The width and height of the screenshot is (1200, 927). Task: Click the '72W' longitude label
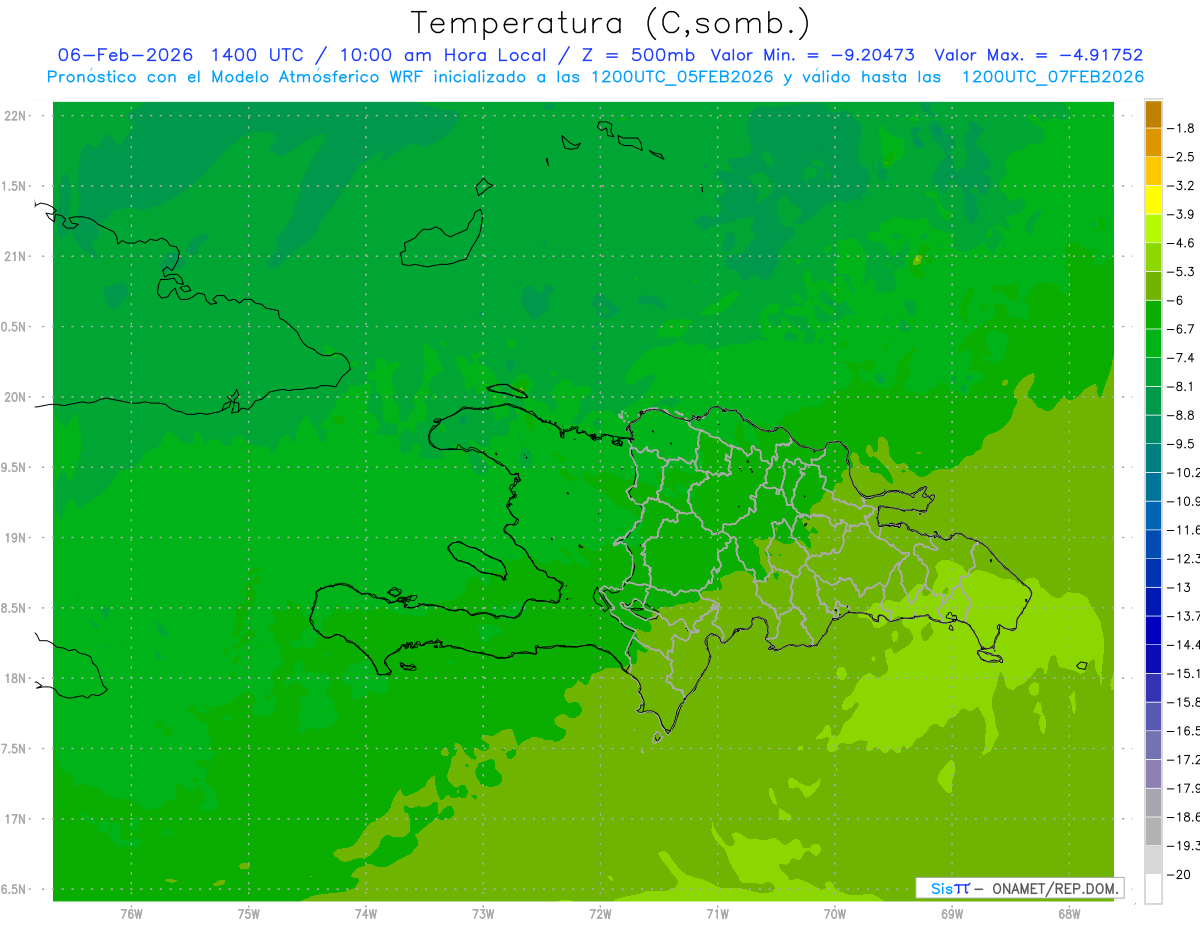coord(600,913)
